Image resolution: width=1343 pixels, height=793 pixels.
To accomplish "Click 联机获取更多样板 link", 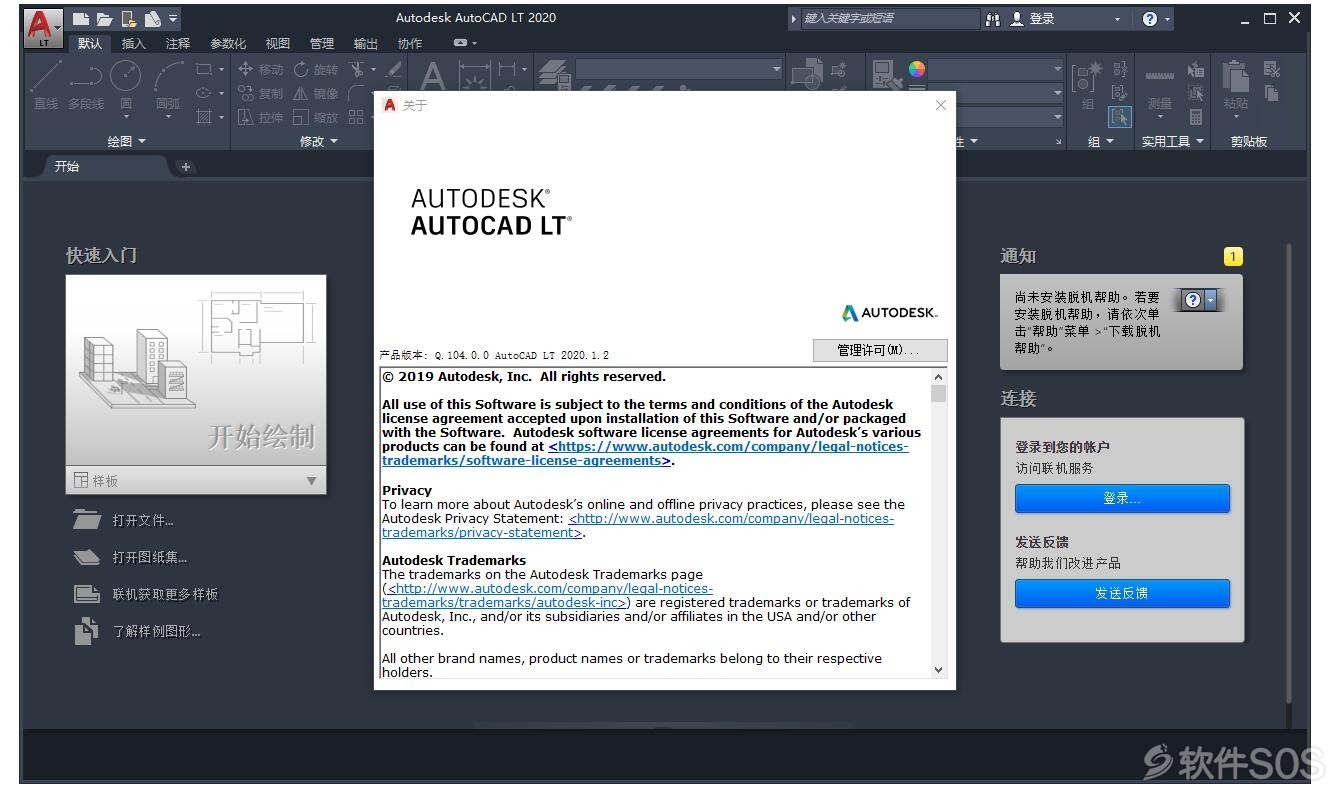I will tap(146, 594).
